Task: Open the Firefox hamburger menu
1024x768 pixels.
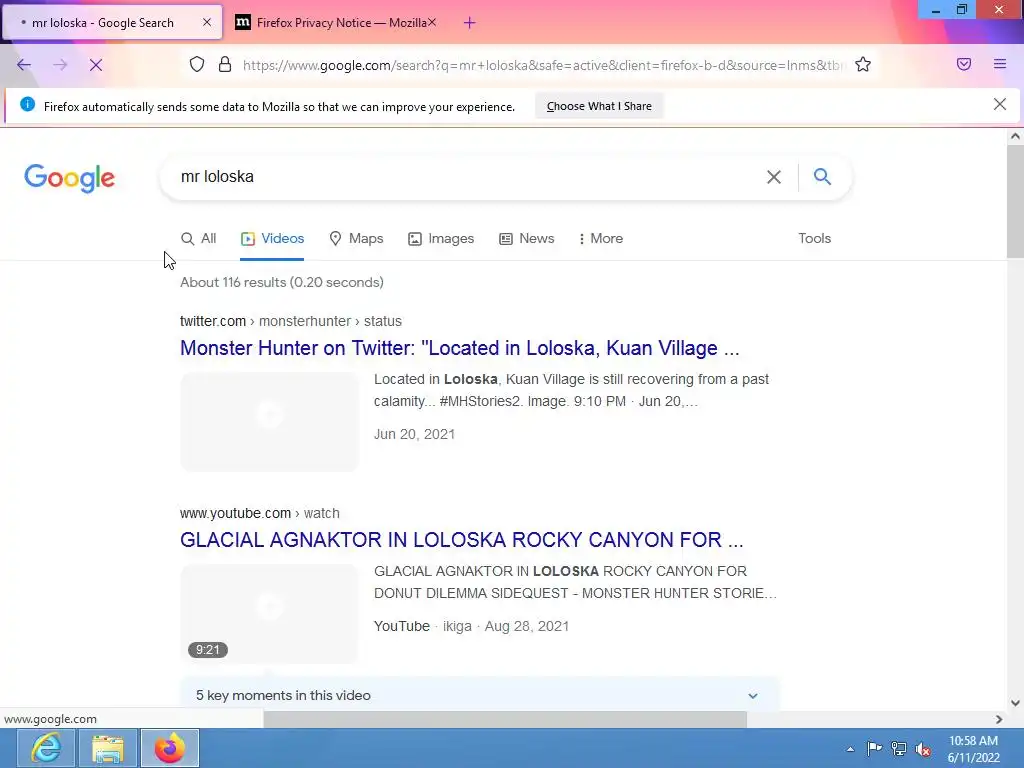Action: [999, 64]
